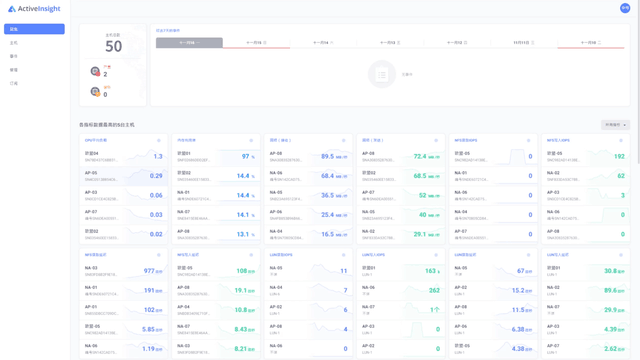Click the NA-02 row with value 62
640x360 pixels.
(x=586, y=176)
